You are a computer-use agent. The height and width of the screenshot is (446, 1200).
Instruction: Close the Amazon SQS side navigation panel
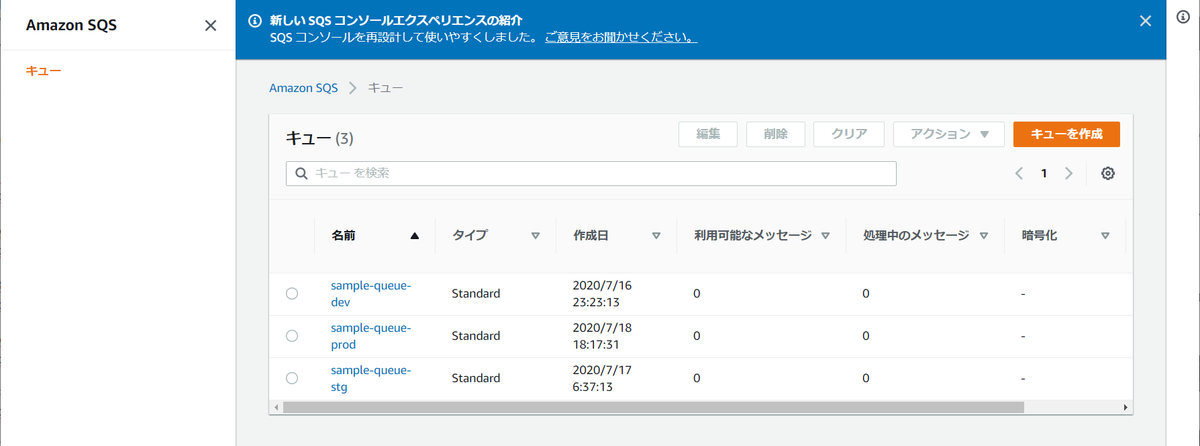tap(210, 26)
